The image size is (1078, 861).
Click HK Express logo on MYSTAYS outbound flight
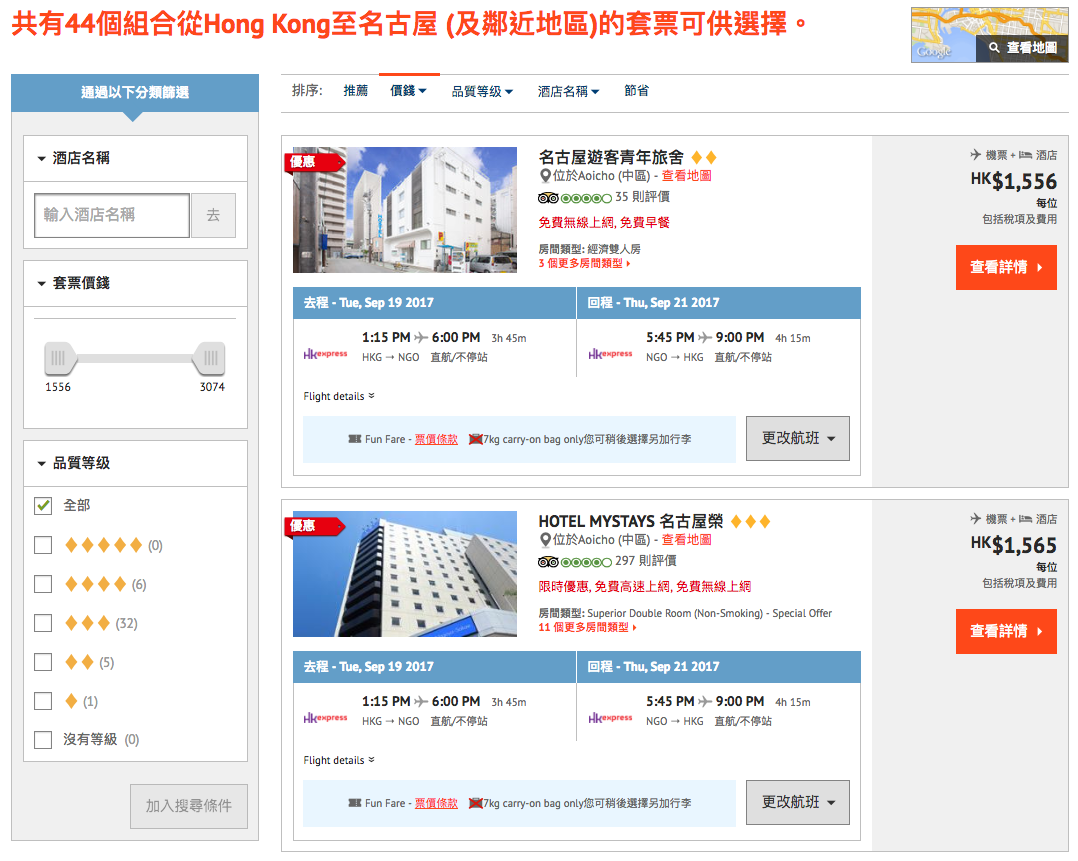(325, 718)
